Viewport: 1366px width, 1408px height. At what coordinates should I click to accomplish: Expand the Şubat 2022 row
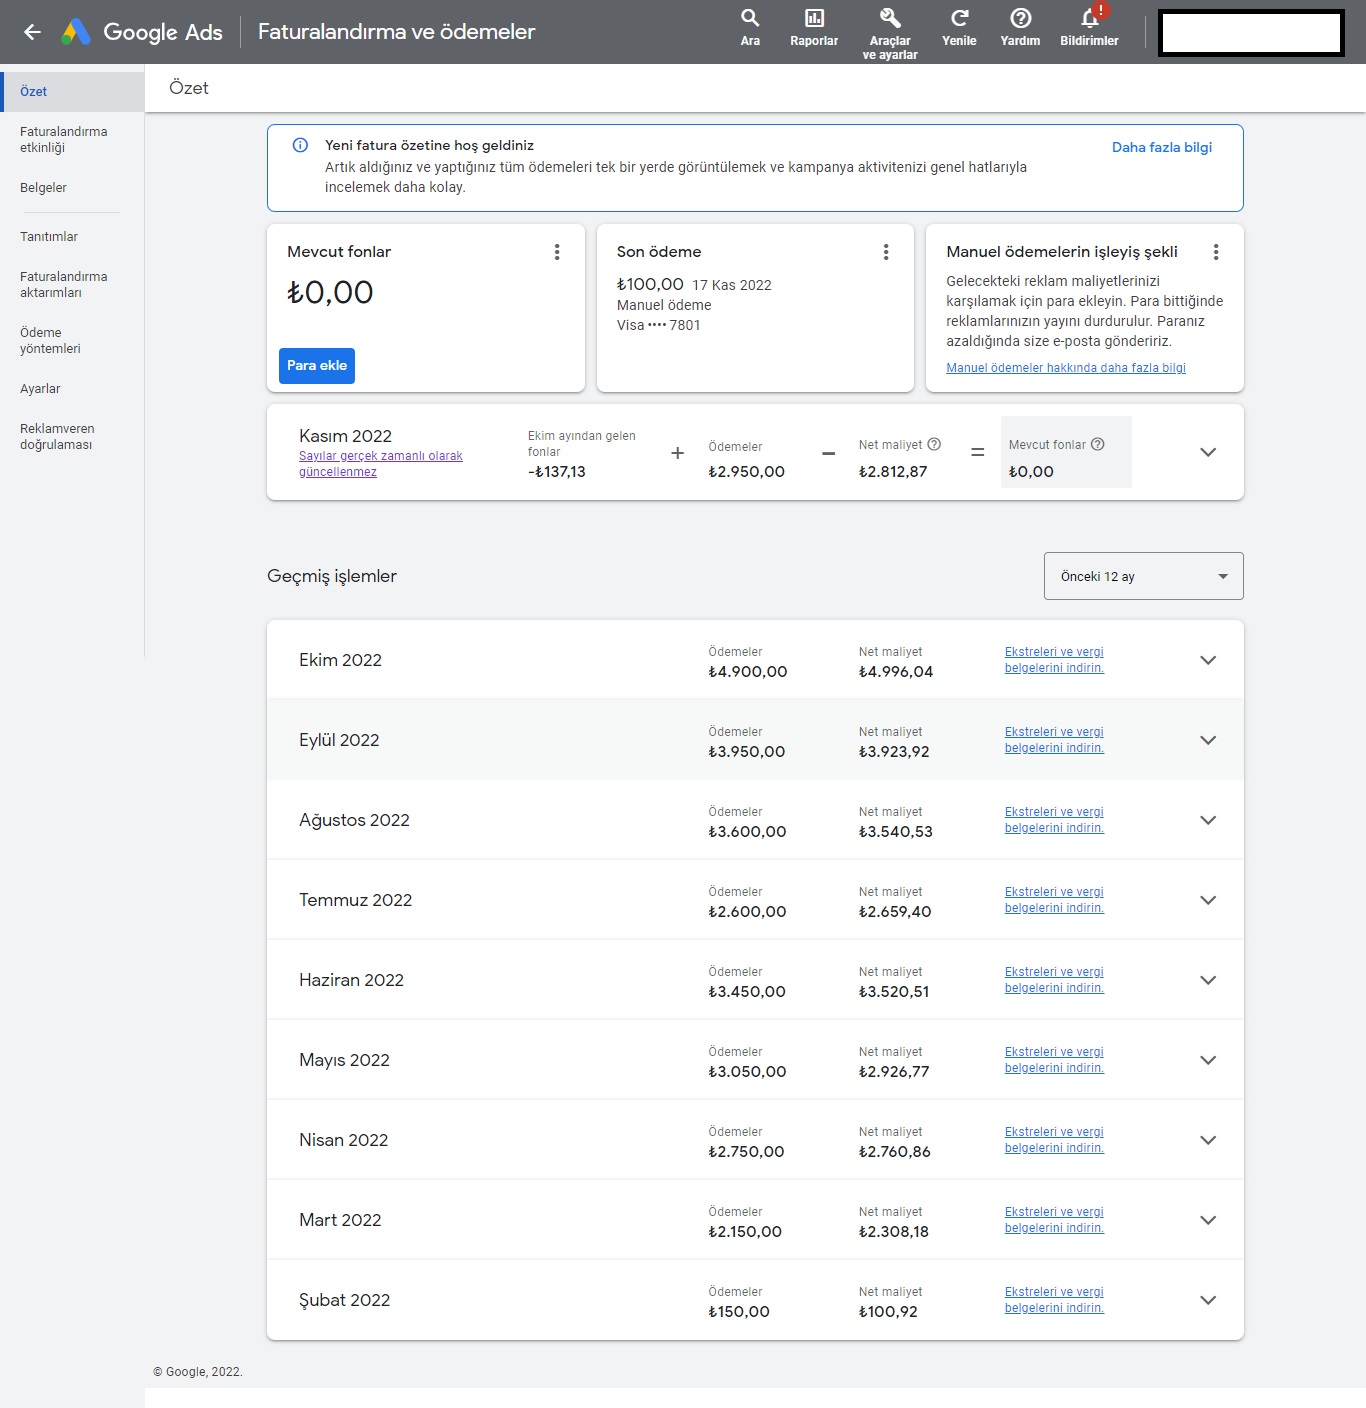1208,1300
